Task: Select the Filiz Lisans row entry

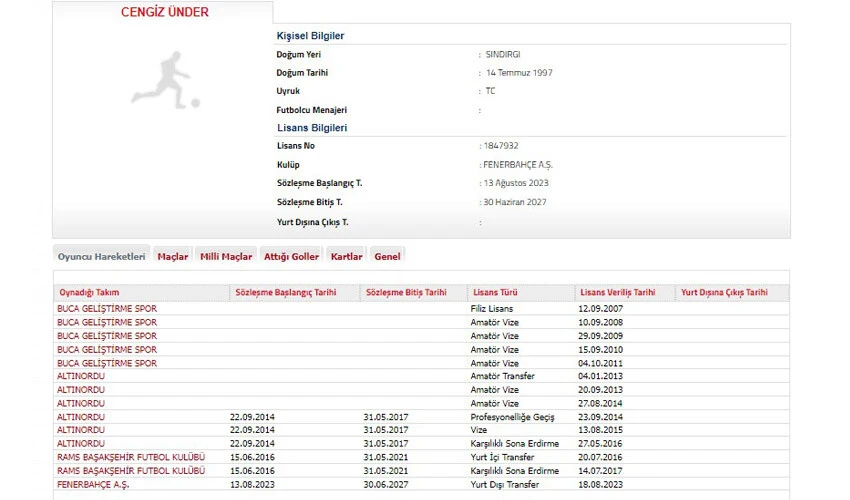Action: 491,309
